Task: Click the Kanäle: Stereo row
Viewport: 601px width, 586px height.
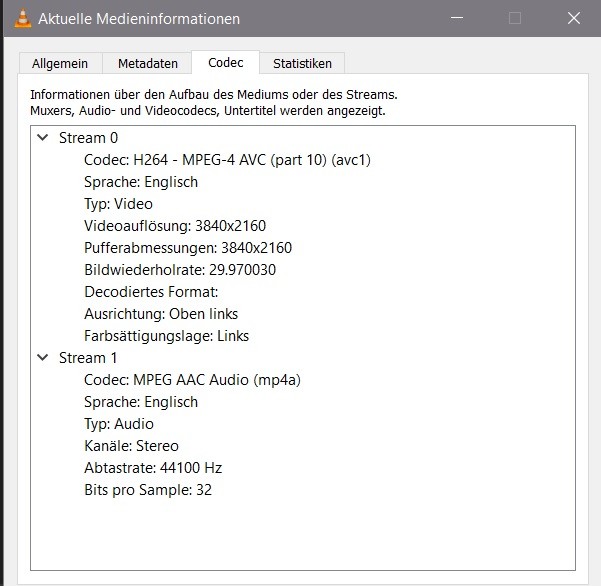Action: (x=131, y=446)
